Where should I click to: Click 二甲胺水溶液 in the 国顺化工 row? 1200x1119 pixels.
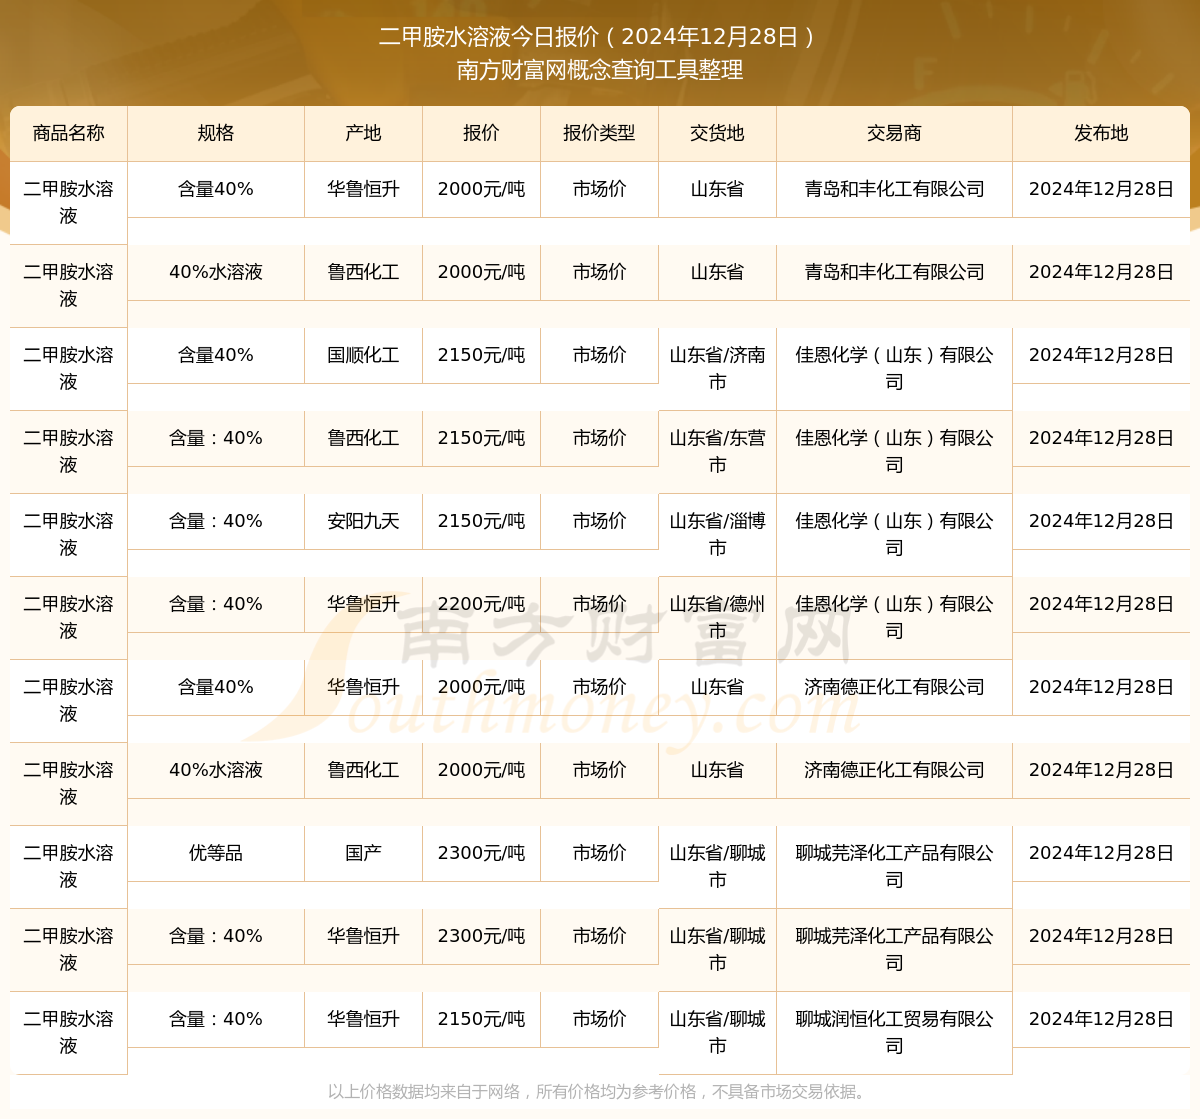tap(68, 368)
